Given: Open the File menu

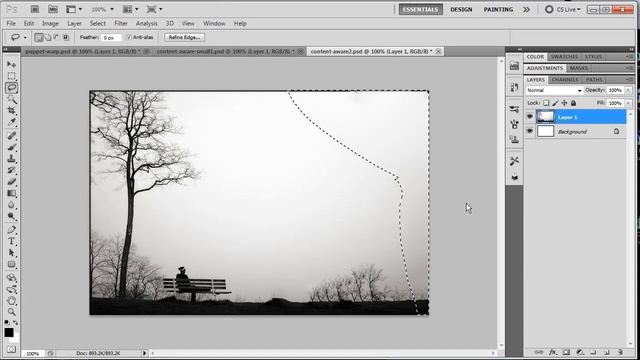Looking at the screenshot, I should 11,24.
